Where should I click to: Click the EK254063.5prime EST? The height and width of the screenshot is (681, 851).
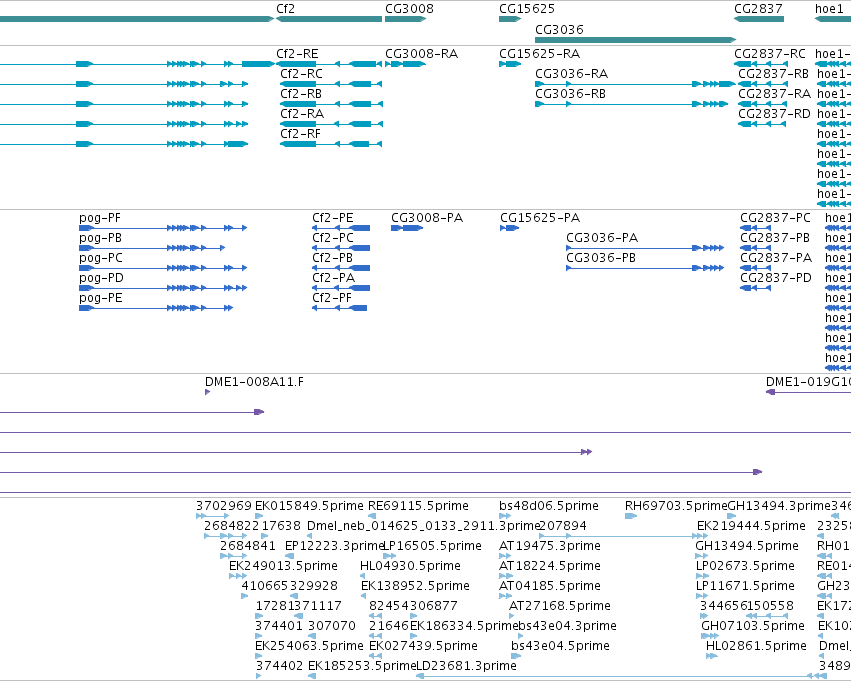[259, 657]
